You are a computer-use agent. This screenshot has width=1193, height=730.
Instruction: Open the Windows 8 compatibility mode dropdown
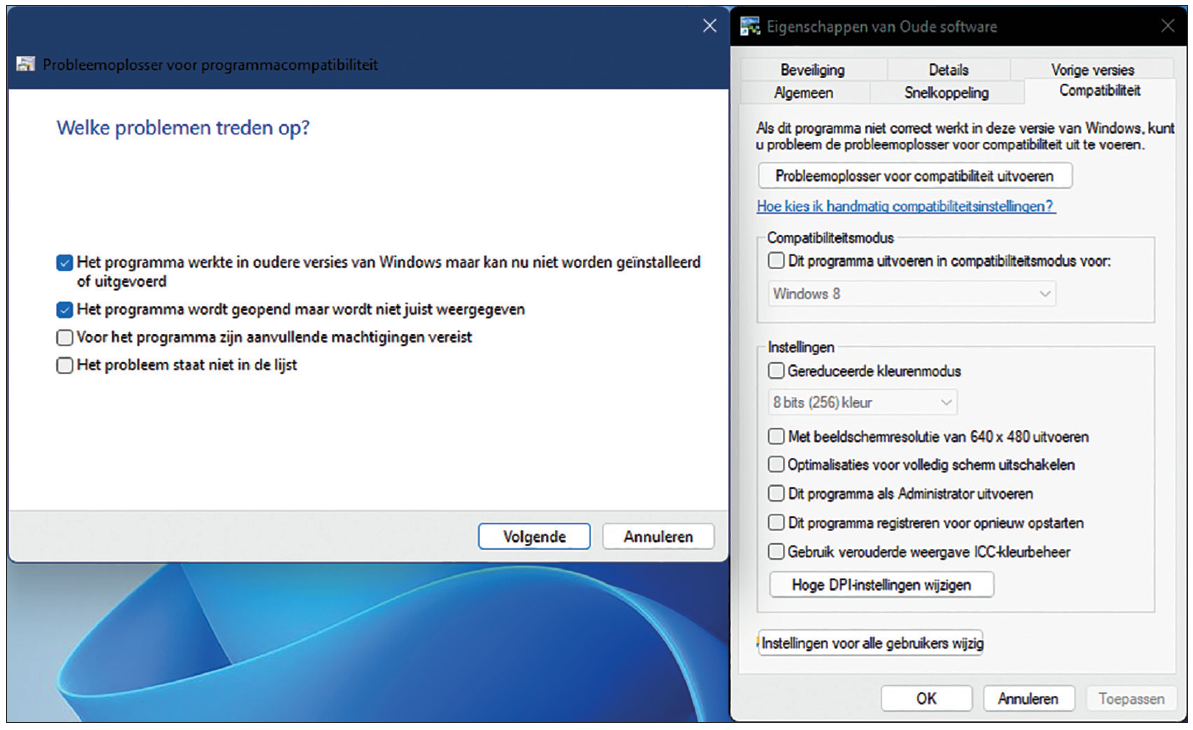coord(911,294)
